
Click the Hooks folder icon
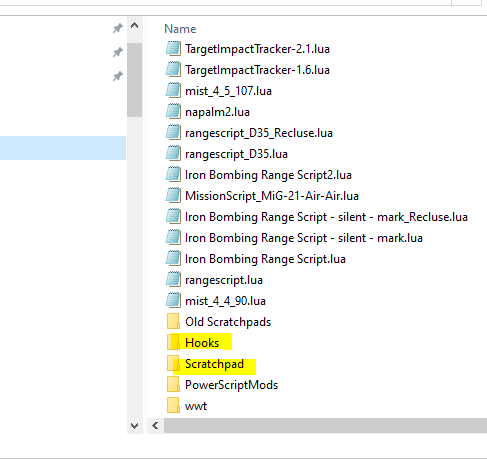coord(173,343)
